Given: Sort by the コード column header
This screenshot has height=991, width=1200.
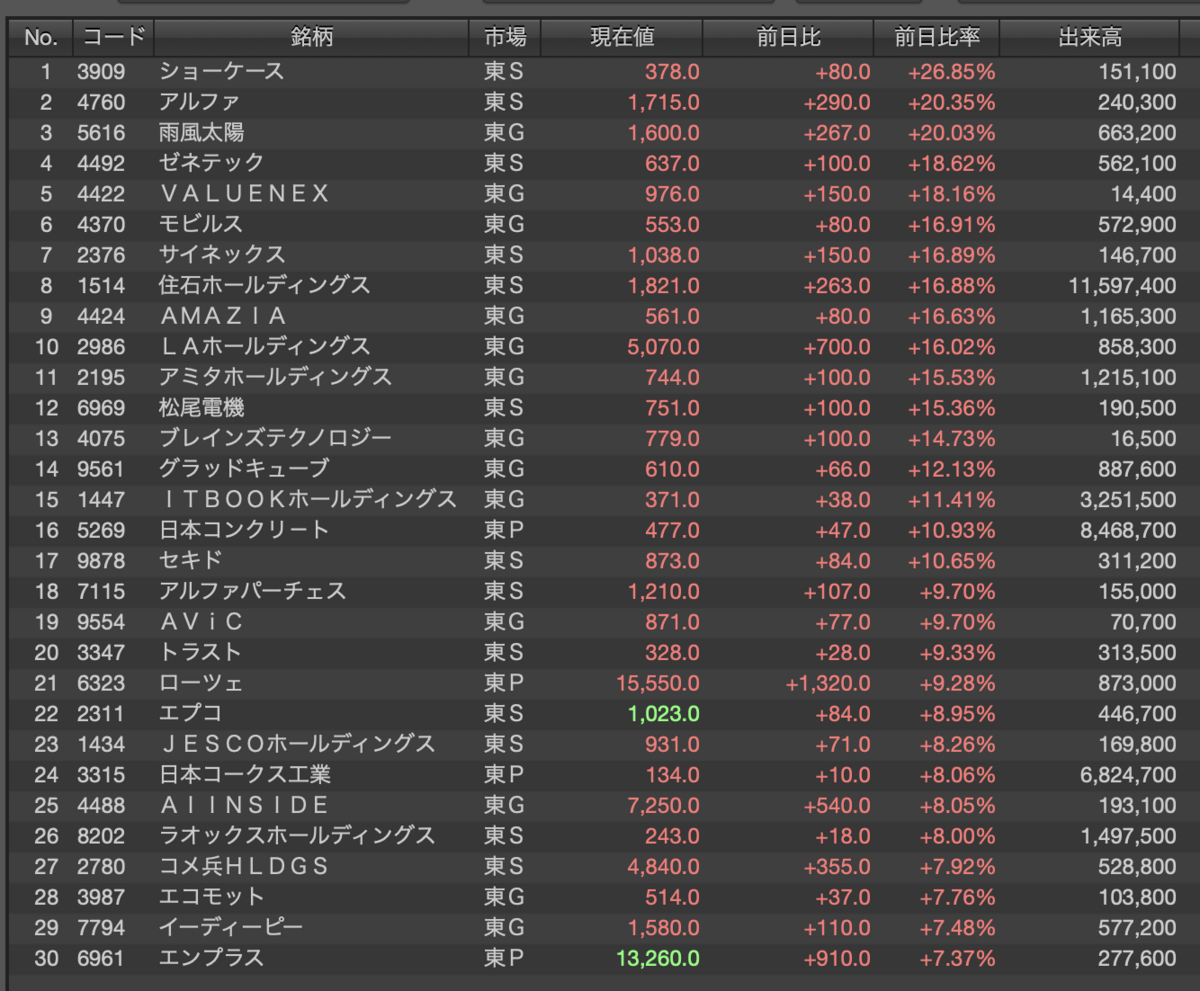Looking at the screenshot, I should pos(113,38).
